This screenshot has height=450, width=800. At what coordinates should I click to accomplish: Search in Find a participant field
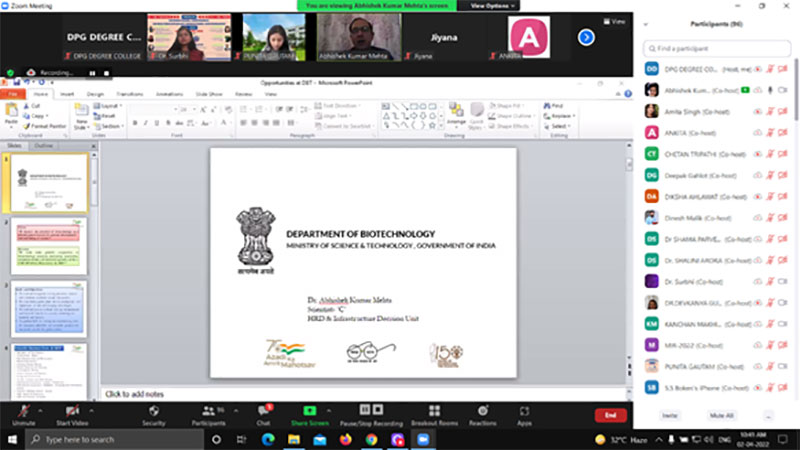(716, 48)
